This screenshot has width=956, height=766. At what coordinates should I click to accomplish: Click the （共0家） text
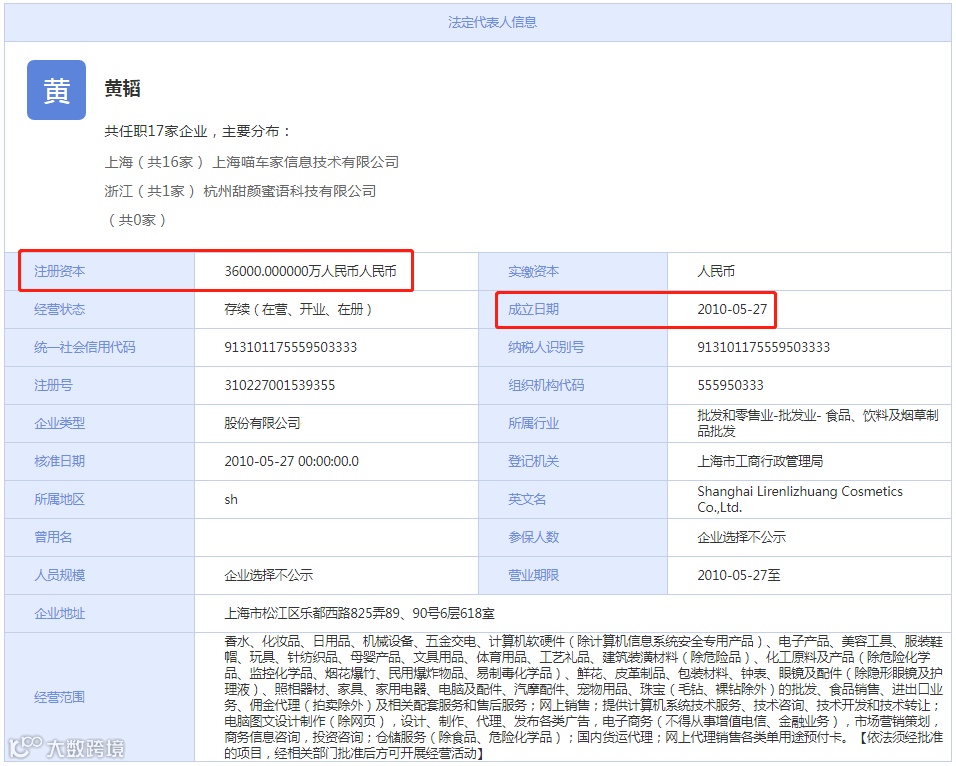(137, 220)
